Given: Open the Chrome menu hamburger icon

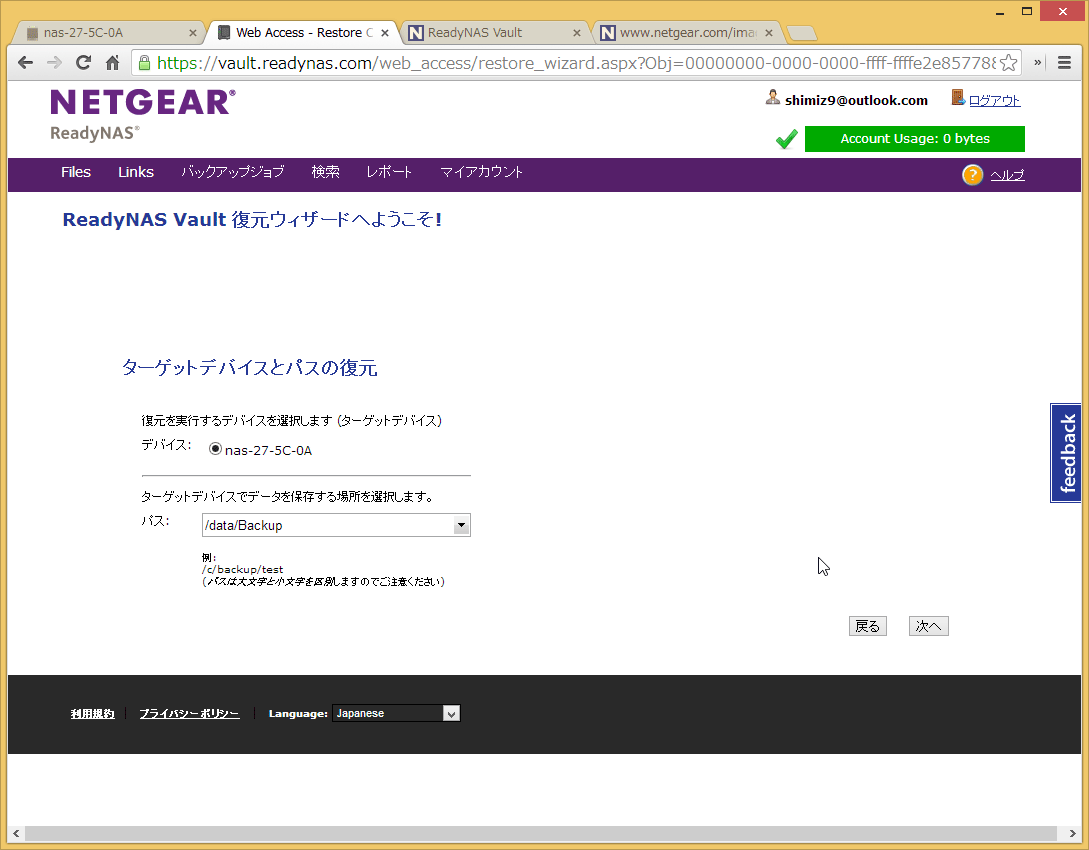Looking at the screenshot, I should point(1066,62).
